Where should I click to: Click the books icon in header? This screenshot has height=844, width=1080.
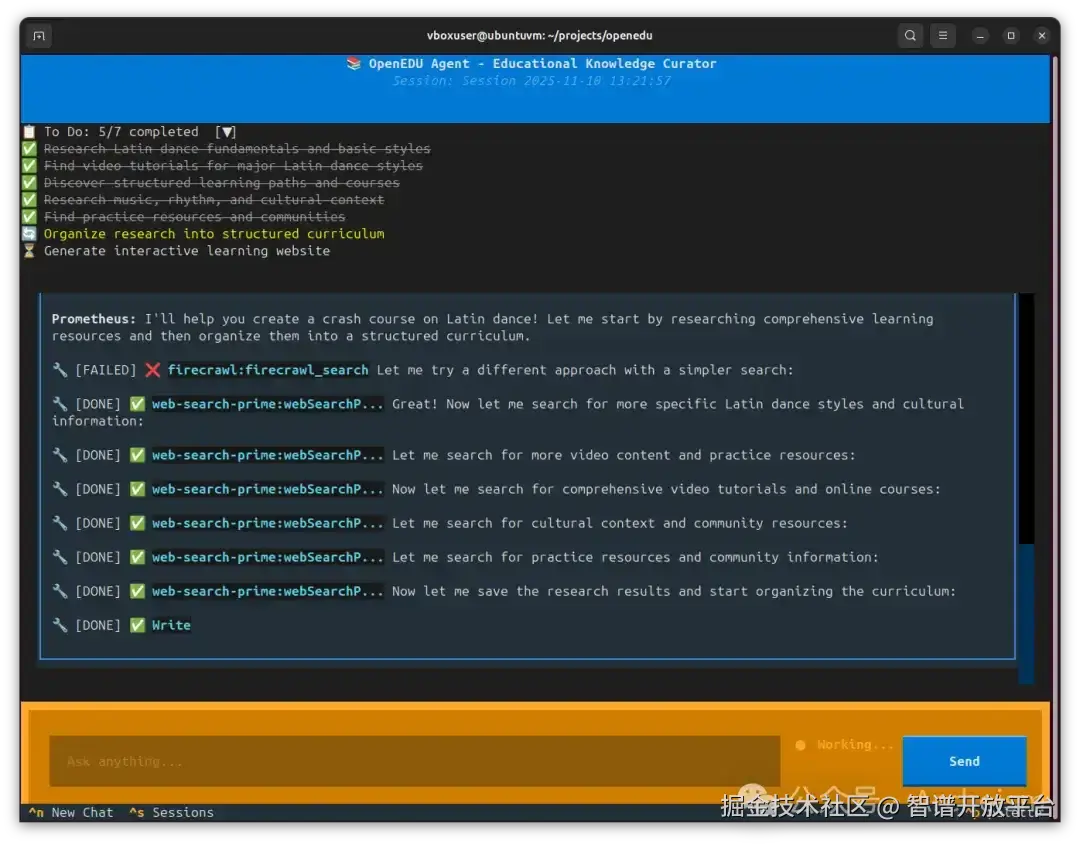(x=354, y=63)
